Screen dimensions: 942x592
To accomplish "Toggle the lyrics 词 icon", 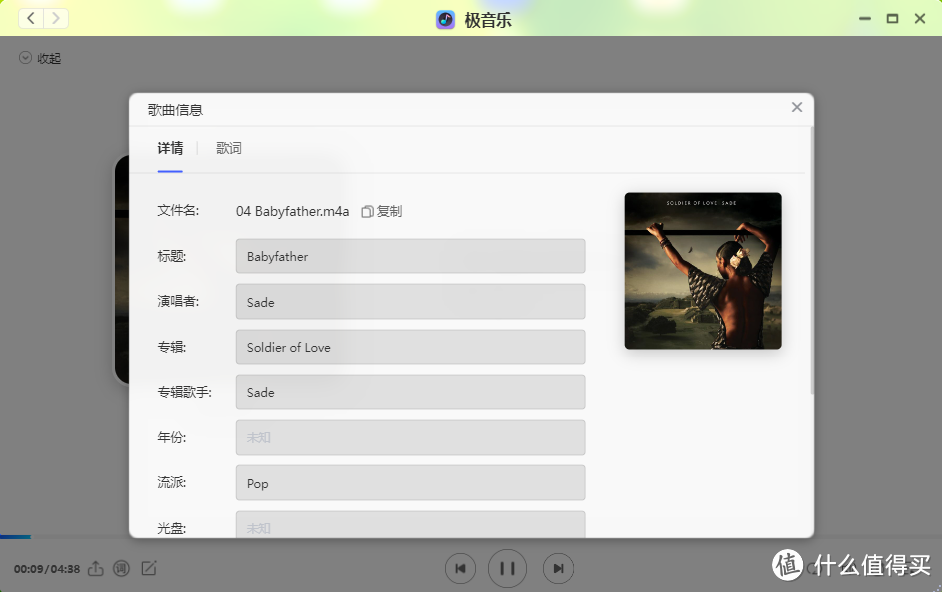I will tap(121, 569).
